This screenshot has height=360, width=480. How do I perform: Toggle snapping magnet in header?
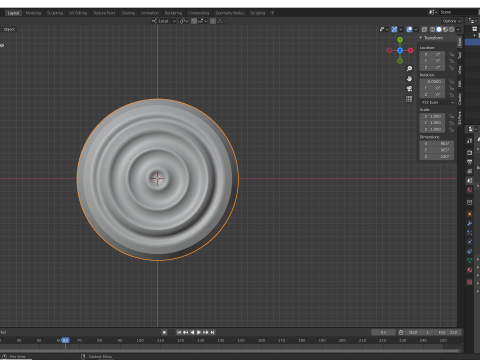[194, 21]
